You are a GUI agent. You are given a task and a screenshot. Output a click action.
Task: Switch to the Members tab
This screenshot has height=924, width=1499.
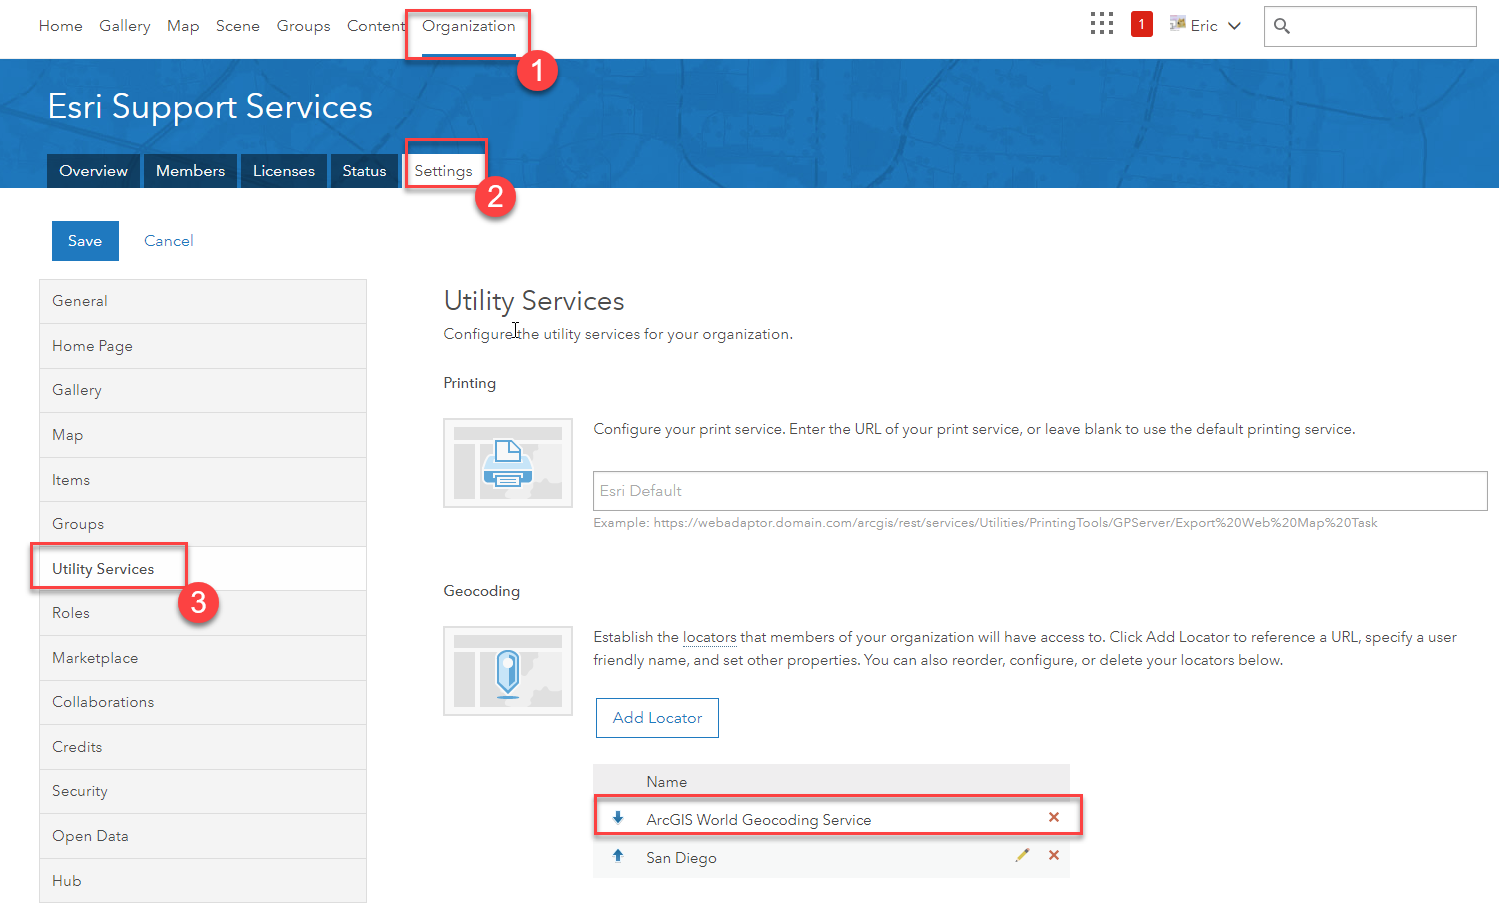click(x=190, y=171)
